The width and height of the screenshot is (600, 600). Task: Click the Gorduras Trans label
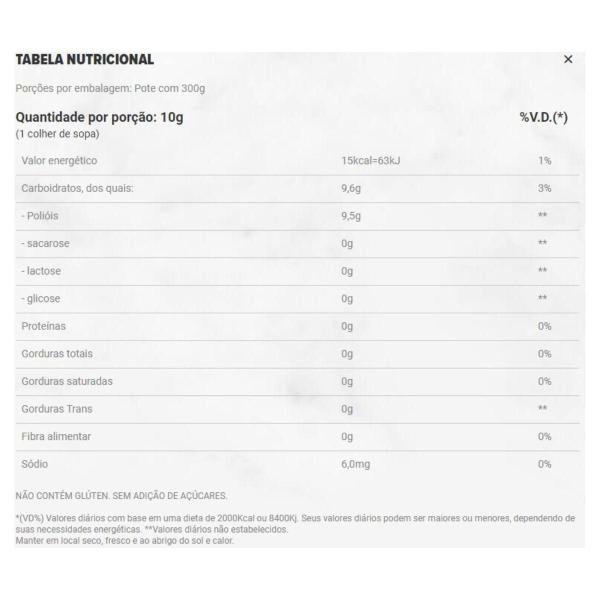(x=57, y=409)
